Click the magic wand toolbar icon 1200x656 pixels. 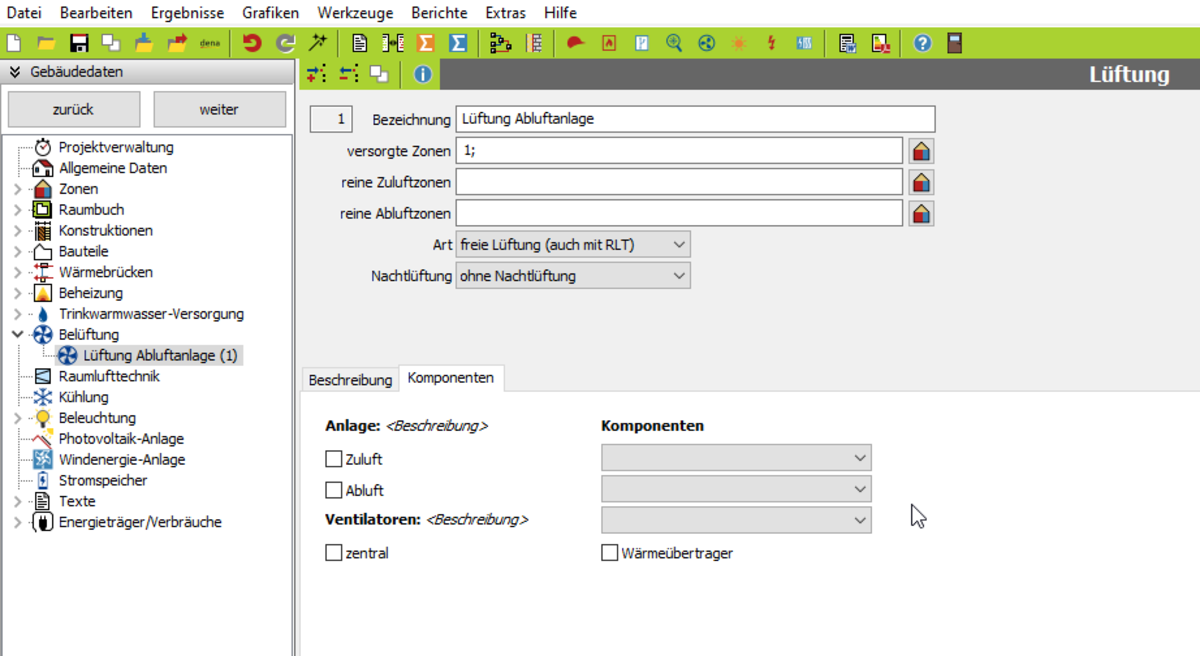pos(318,43)
